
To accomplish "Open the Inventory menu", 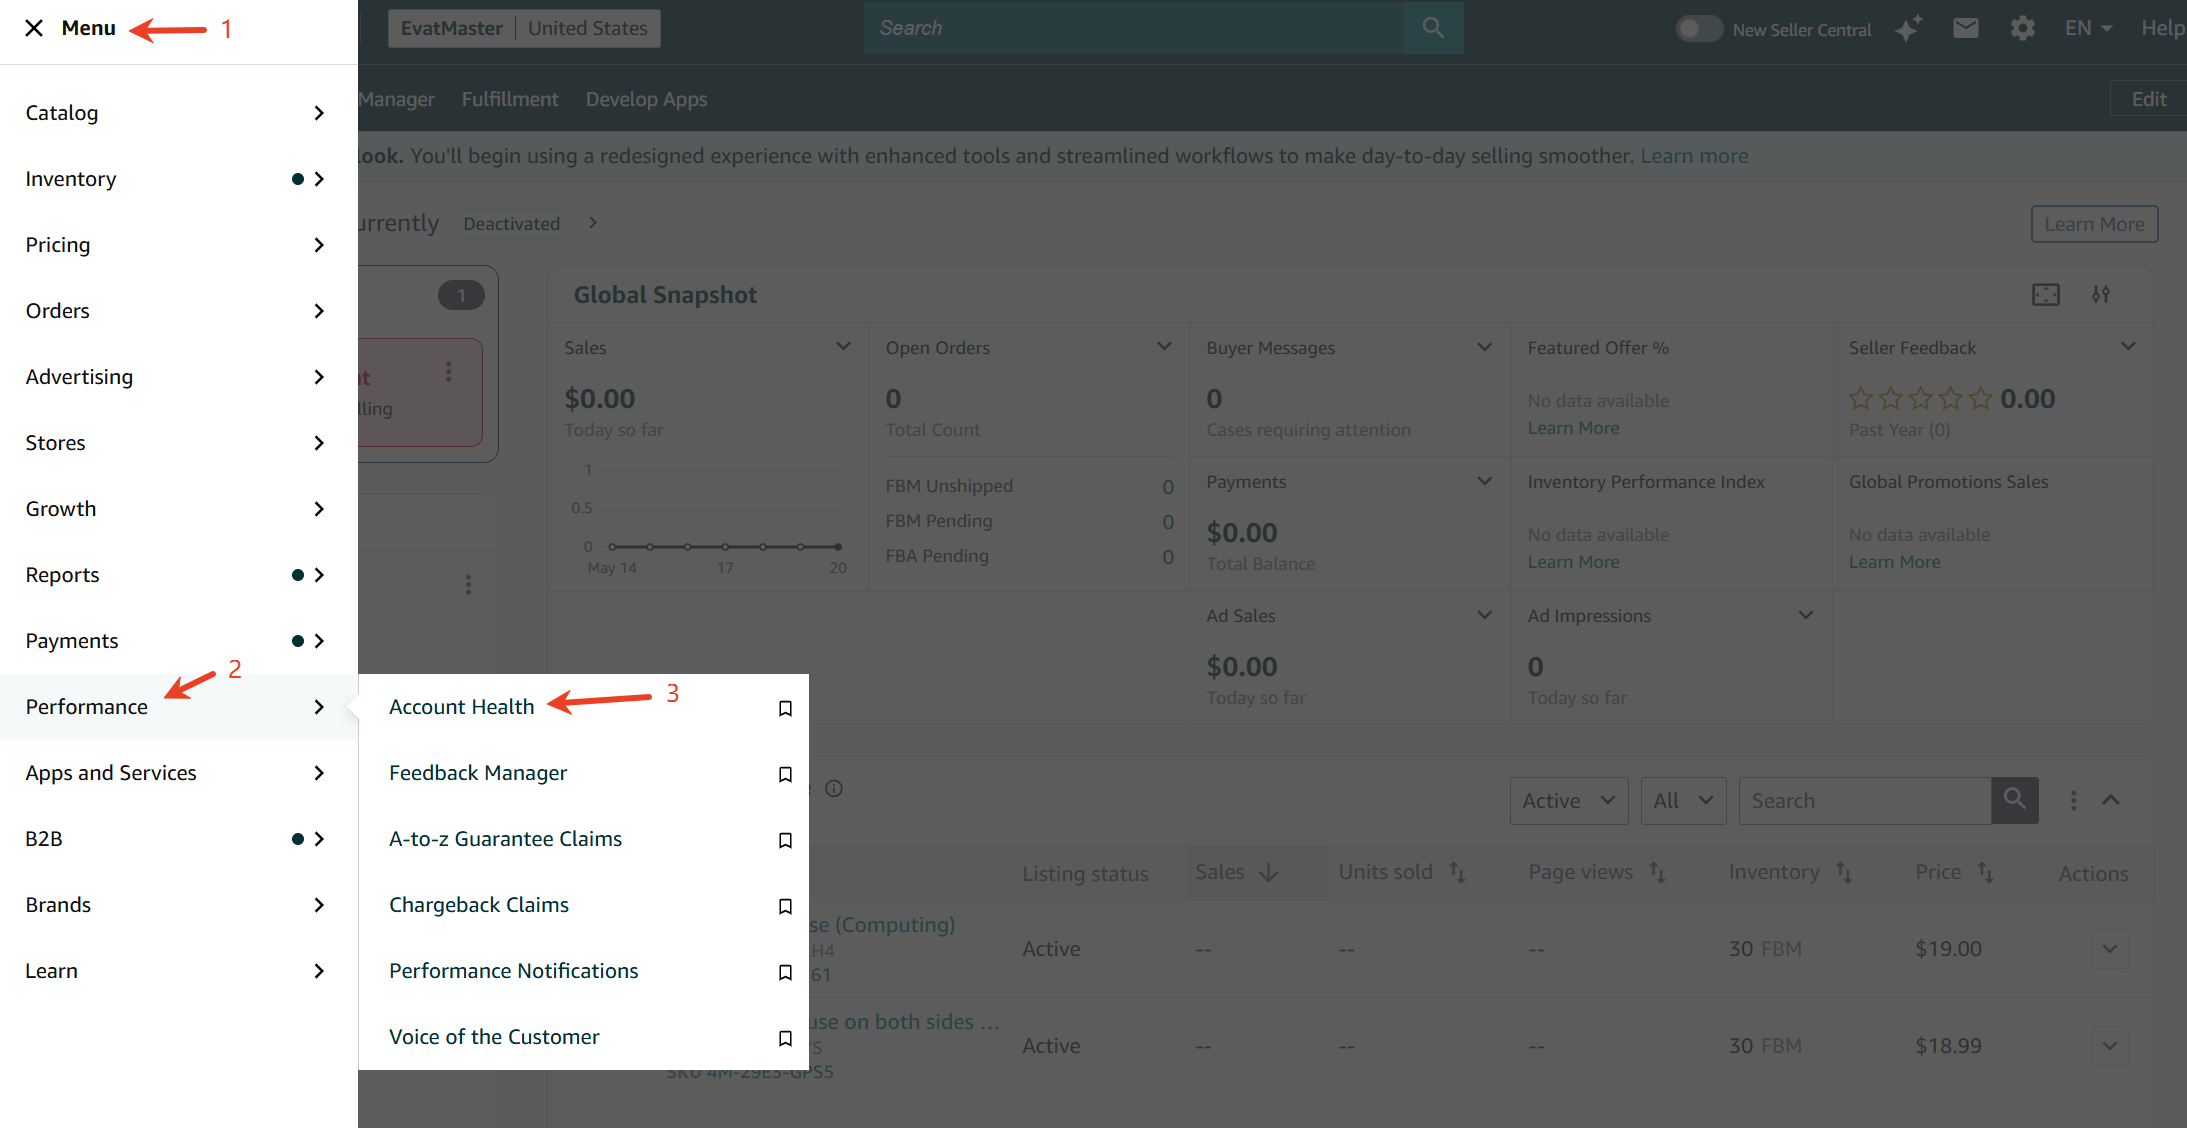I will point(178,179).
